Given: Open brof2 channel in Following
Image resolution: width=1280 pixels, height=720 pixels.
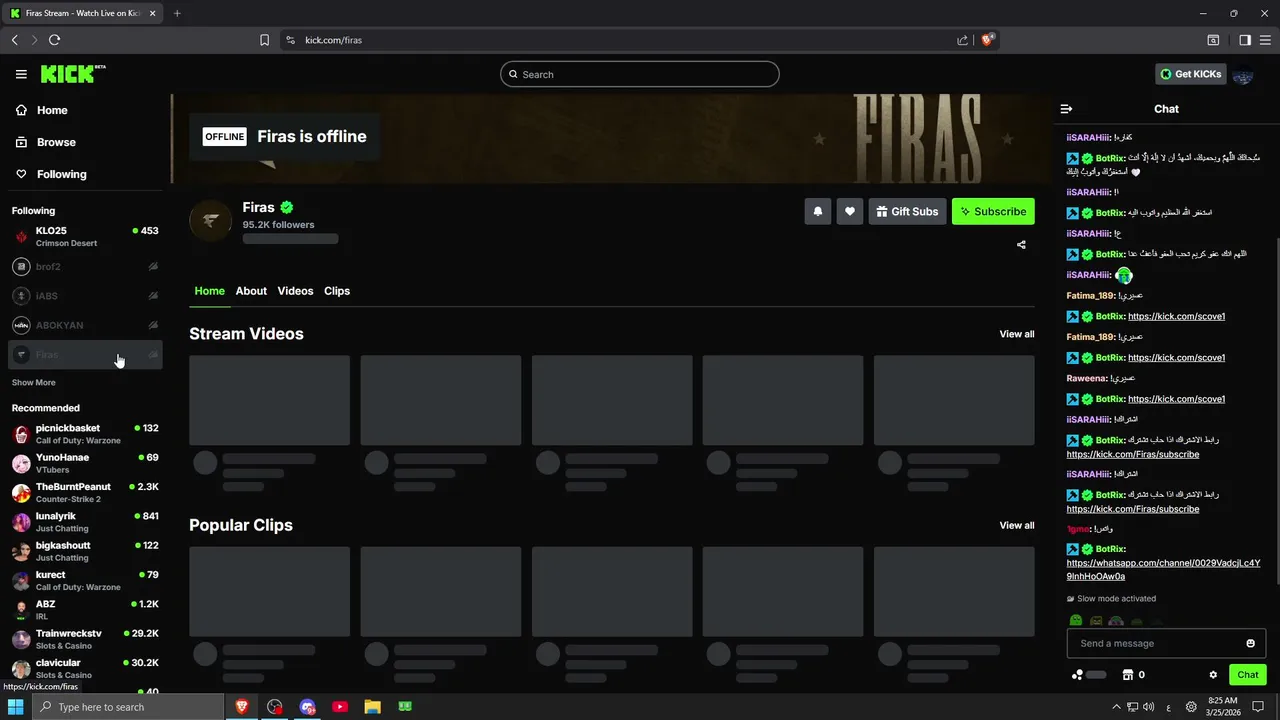Looking at the screenshot, I should click(85, 267).
